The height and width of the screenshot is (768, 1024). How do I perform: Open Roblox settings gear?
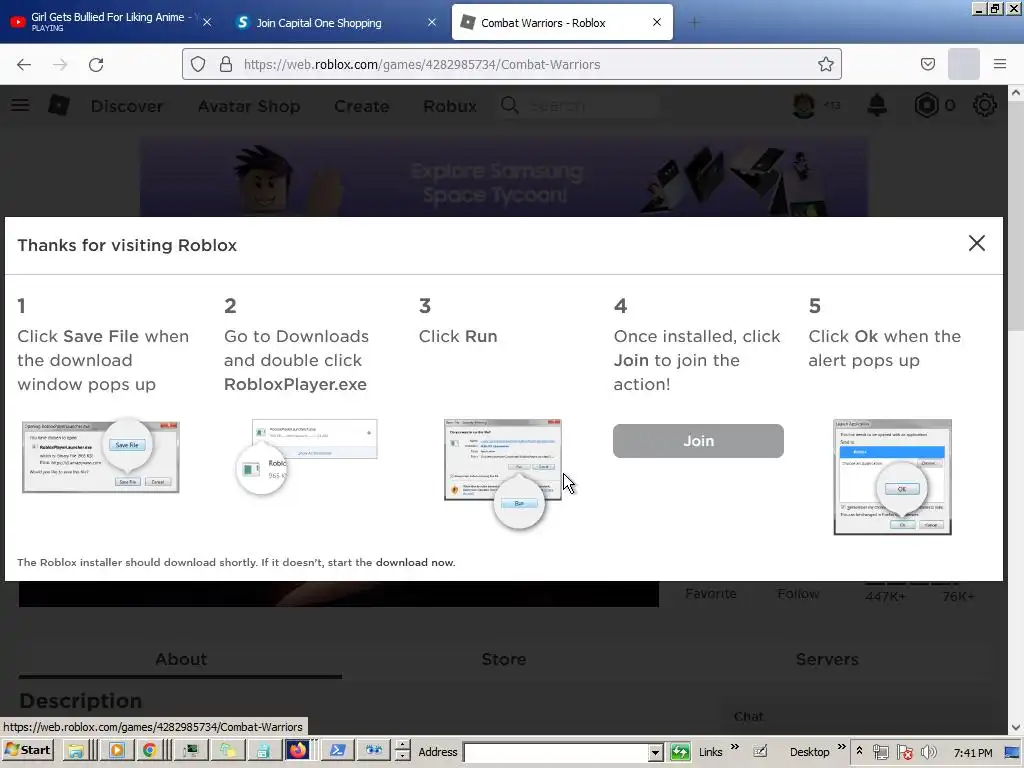tap(984, 105)
